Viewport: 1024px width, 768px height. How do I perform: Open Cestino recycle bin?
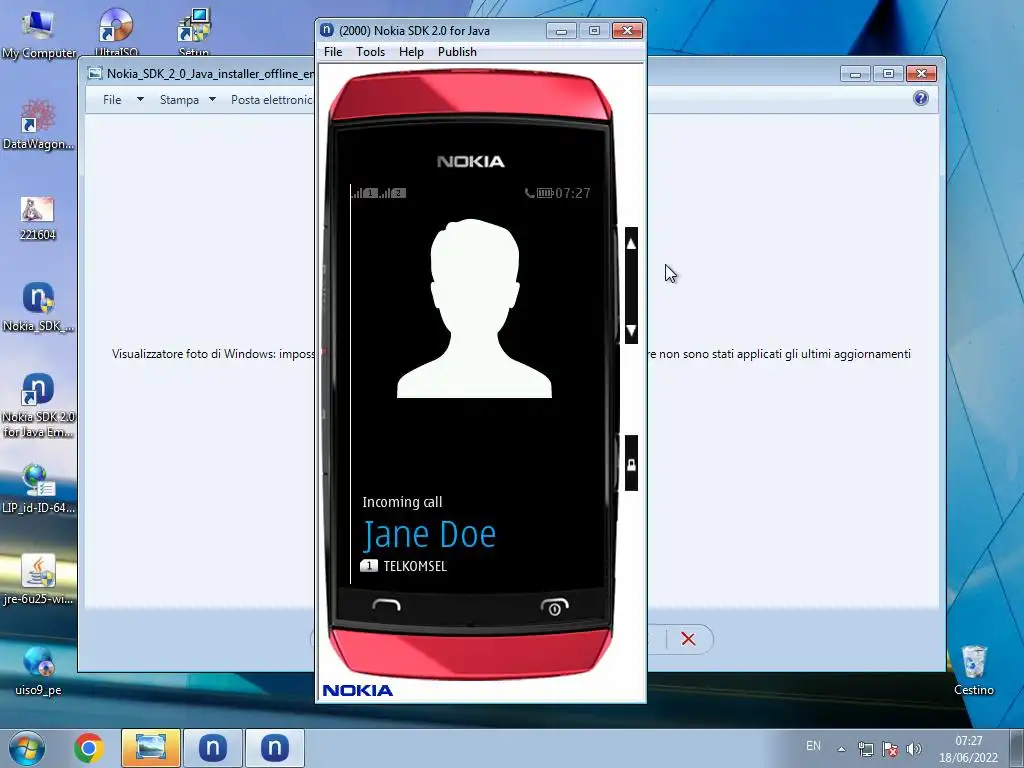click(974, 670)
